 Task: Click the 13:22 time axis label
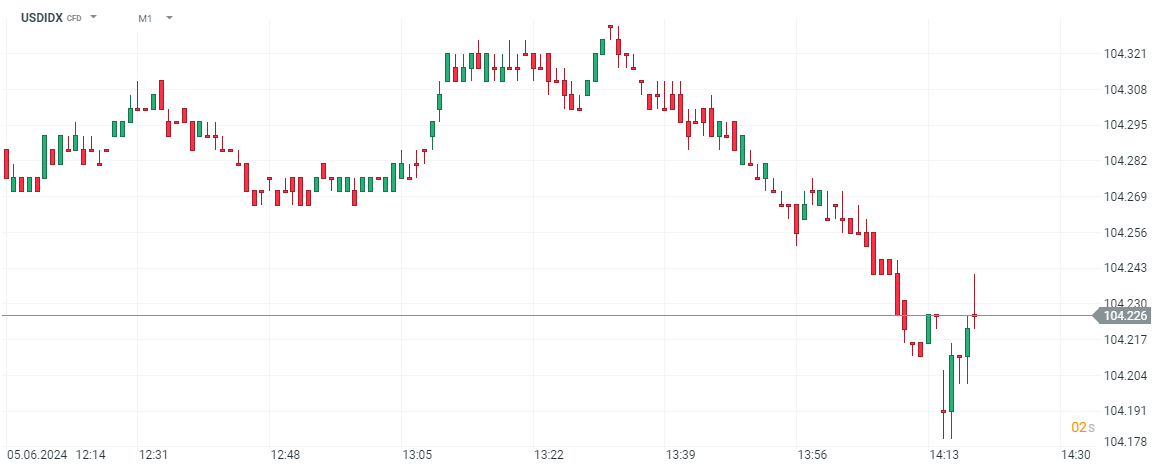(549, 455)
